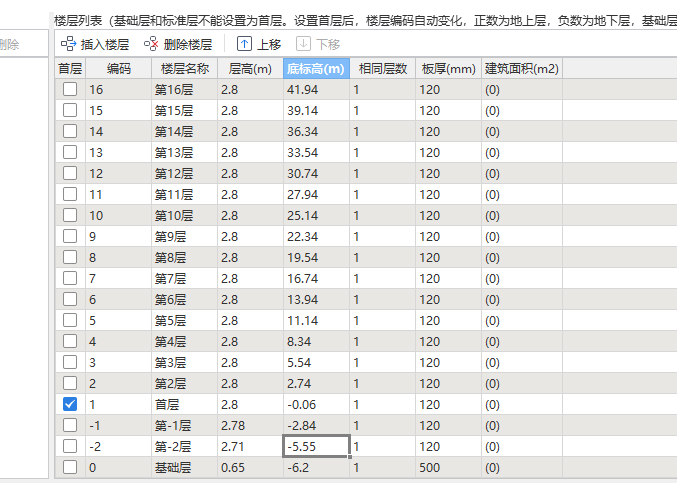Image resolution: width=677 pixels, height=483 pixels.
Task: Check the first-floor box for row 第-1层
Action: (x=70, y=425)
